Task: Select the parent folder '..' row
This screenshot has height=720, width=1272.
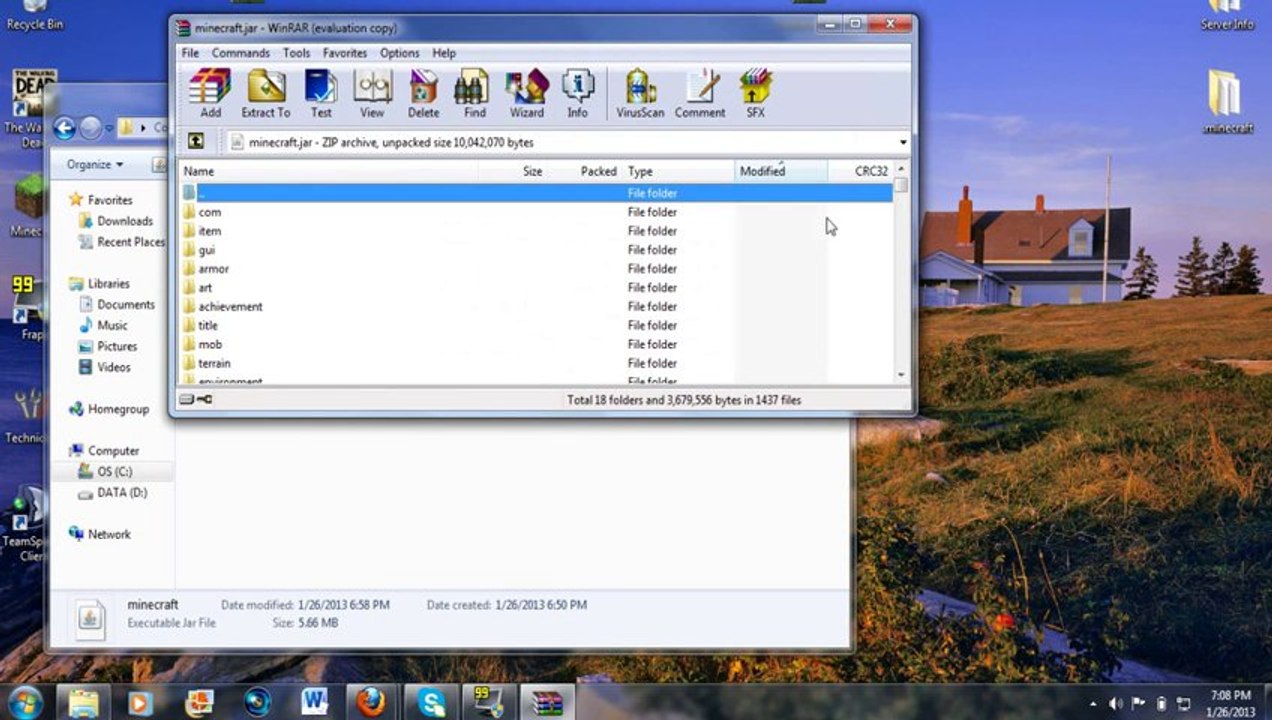Action: [536, 193]
